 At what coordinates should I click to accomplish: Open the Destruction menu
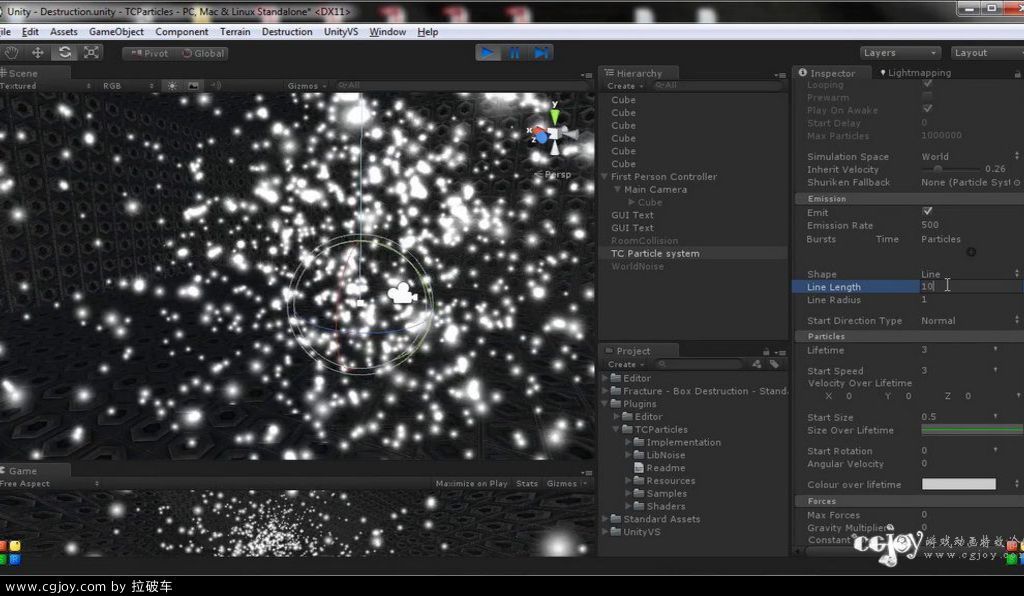(287, 31)
